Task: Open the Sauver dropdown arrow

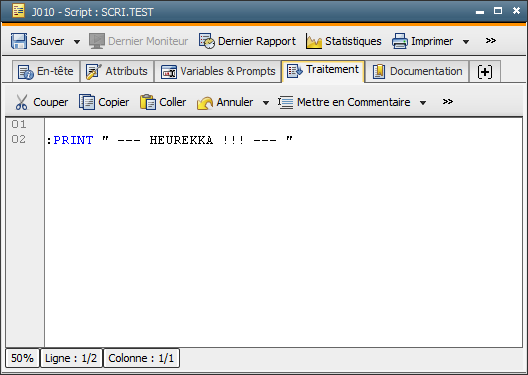Action: click(x=77, y=42)
